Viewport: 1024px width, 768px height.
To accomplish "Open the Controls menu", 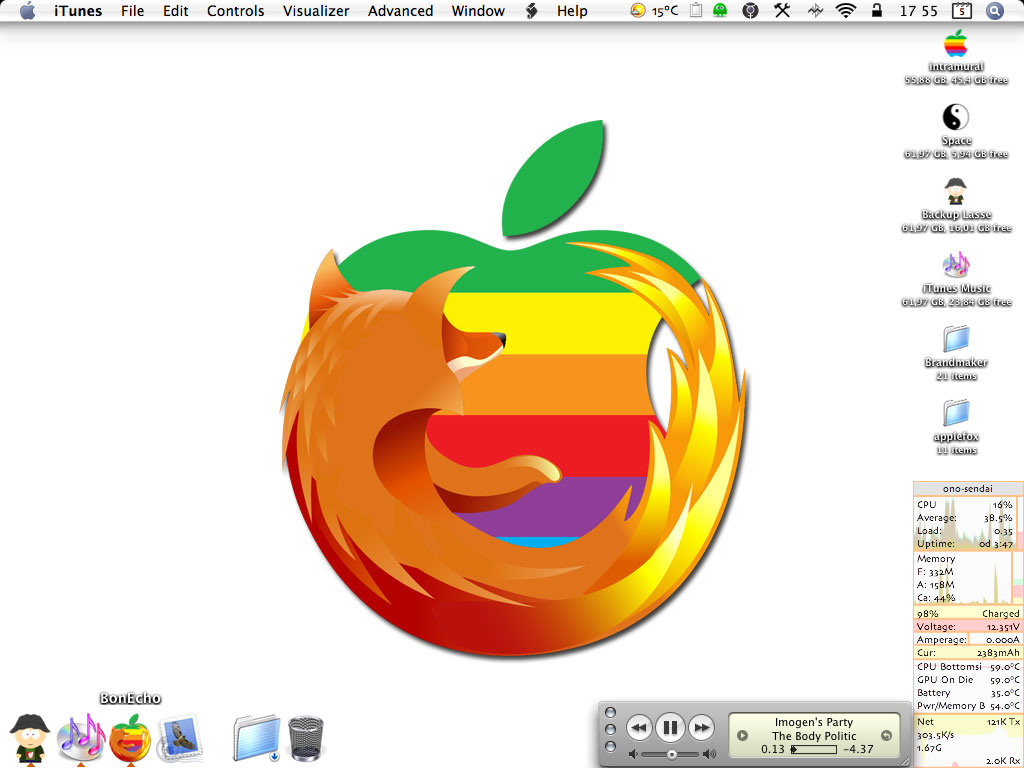I will [236, 11].
